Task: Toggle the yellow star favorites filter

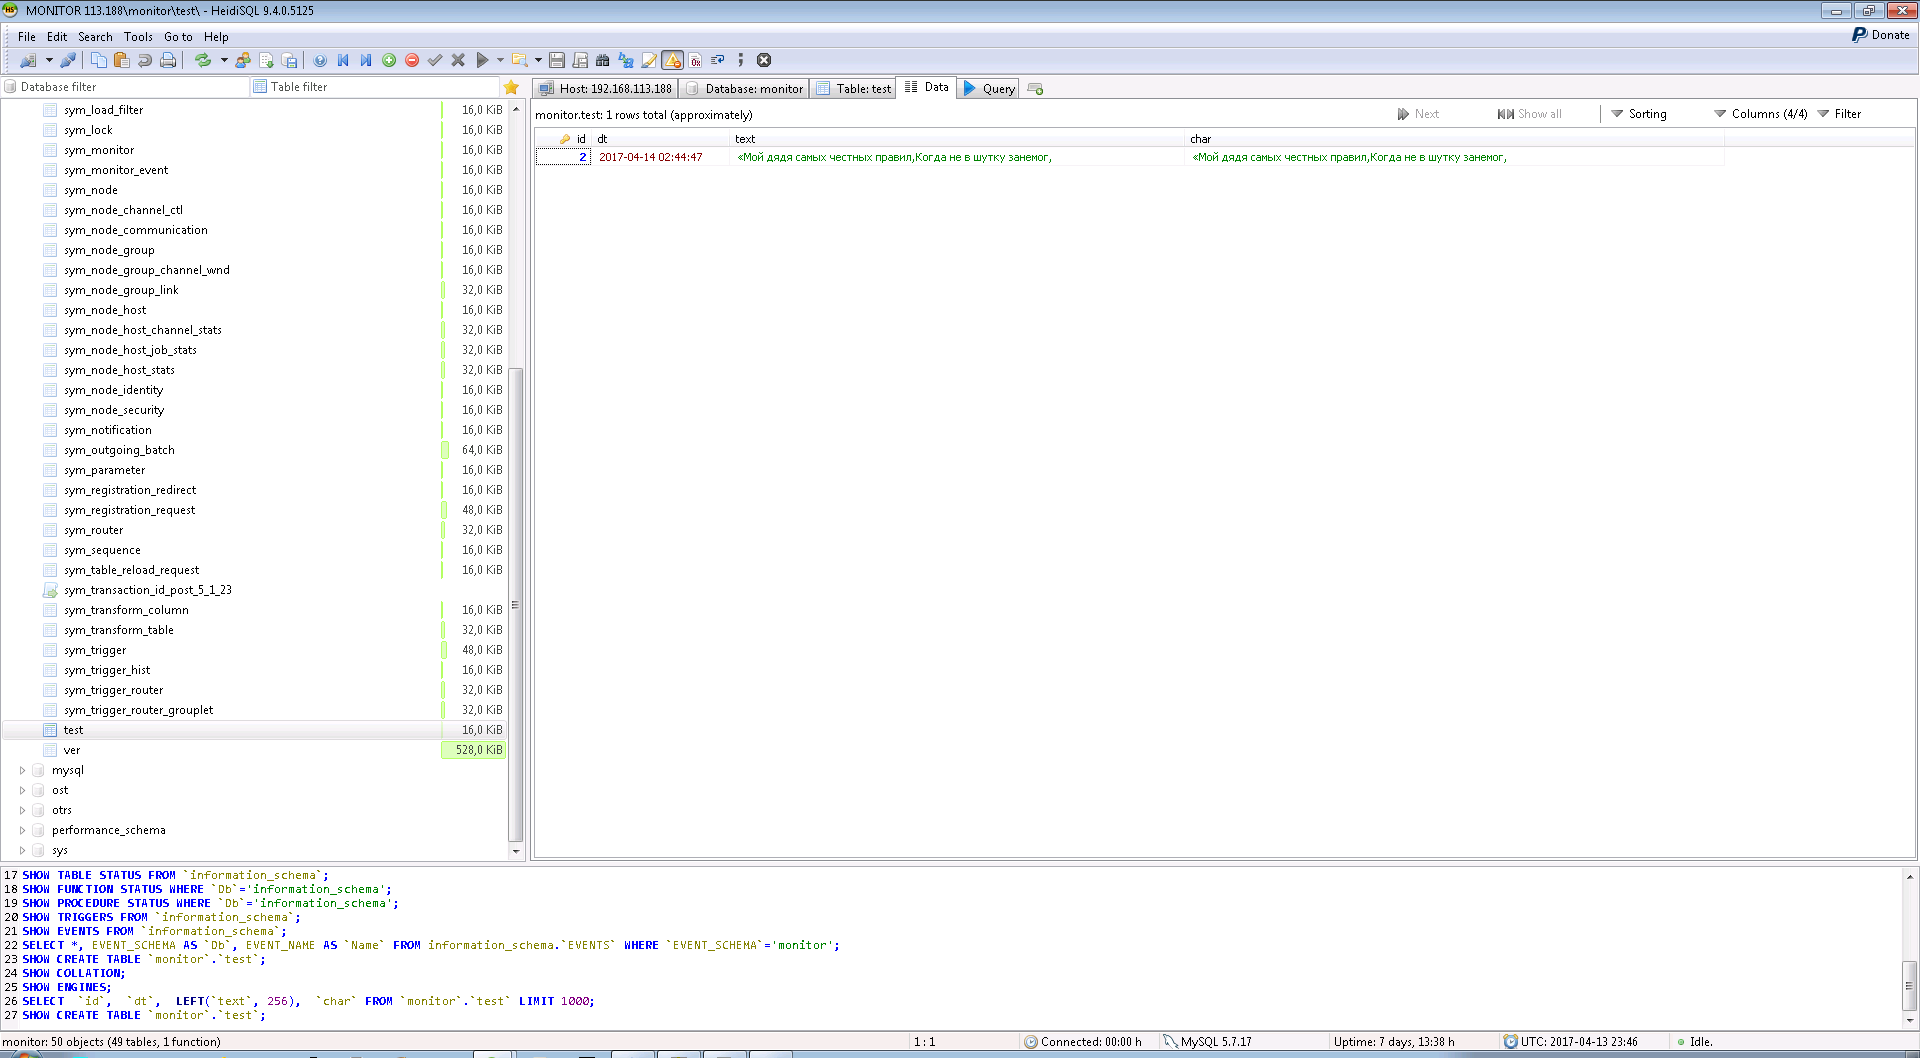Action: 512,87
